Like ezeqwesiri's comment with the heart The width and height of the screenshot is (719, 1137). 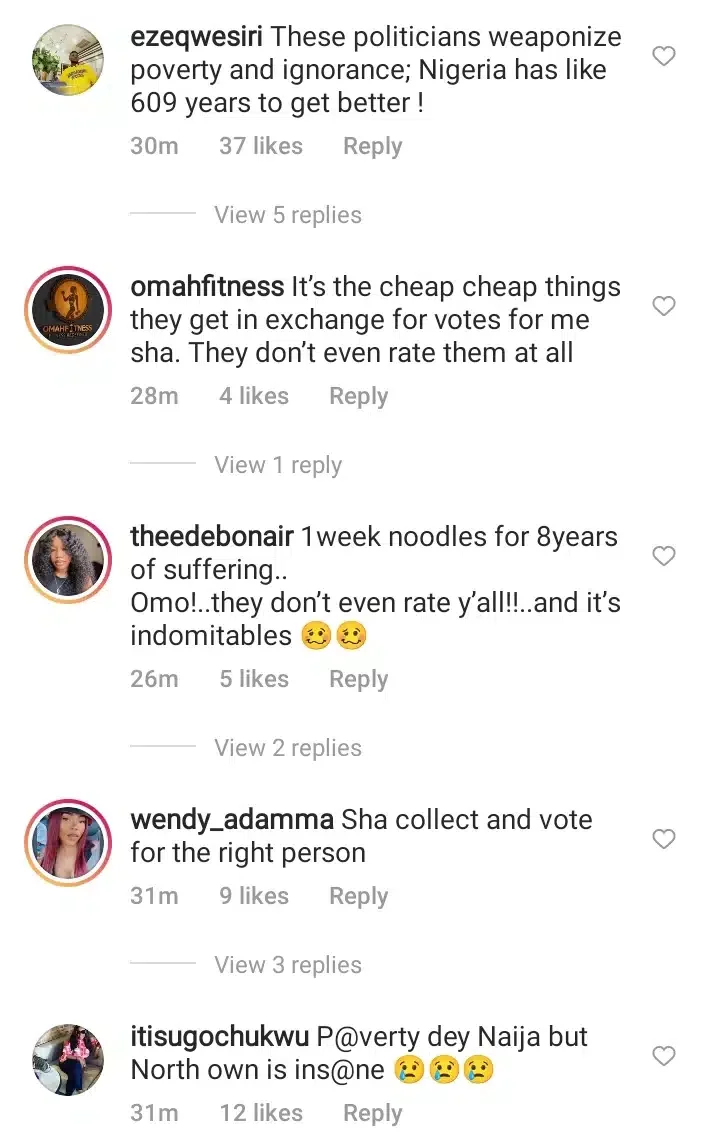[x=664, y=56]
